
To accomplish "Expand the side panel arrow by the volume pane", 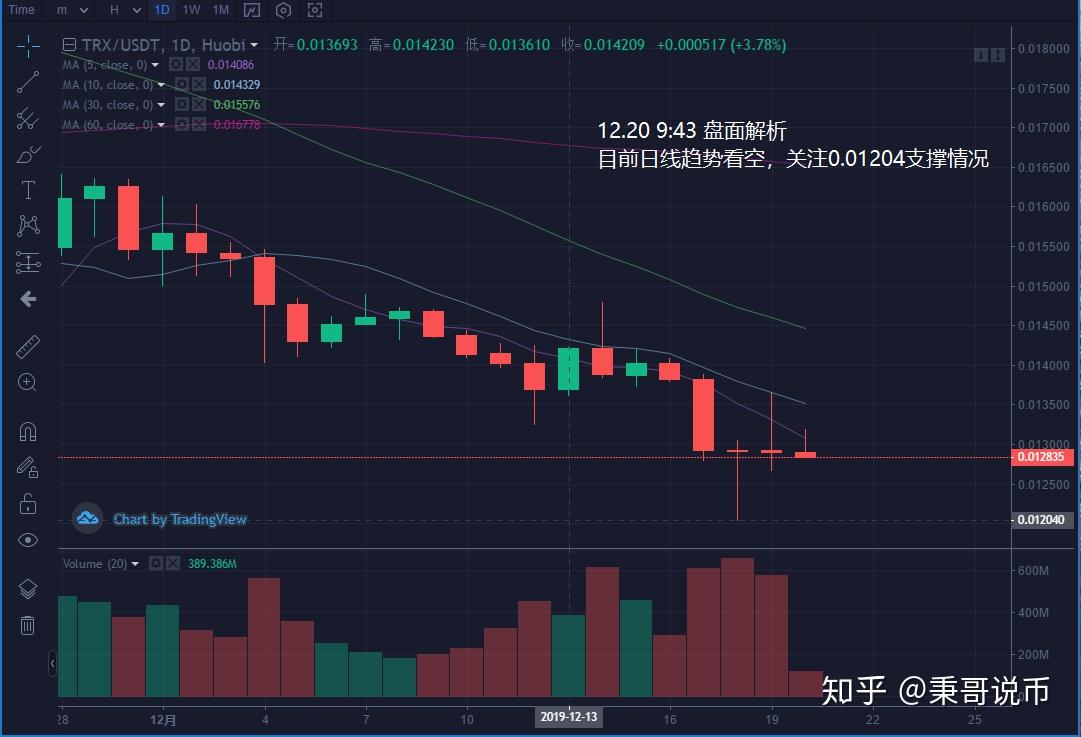I will point(52,663).
